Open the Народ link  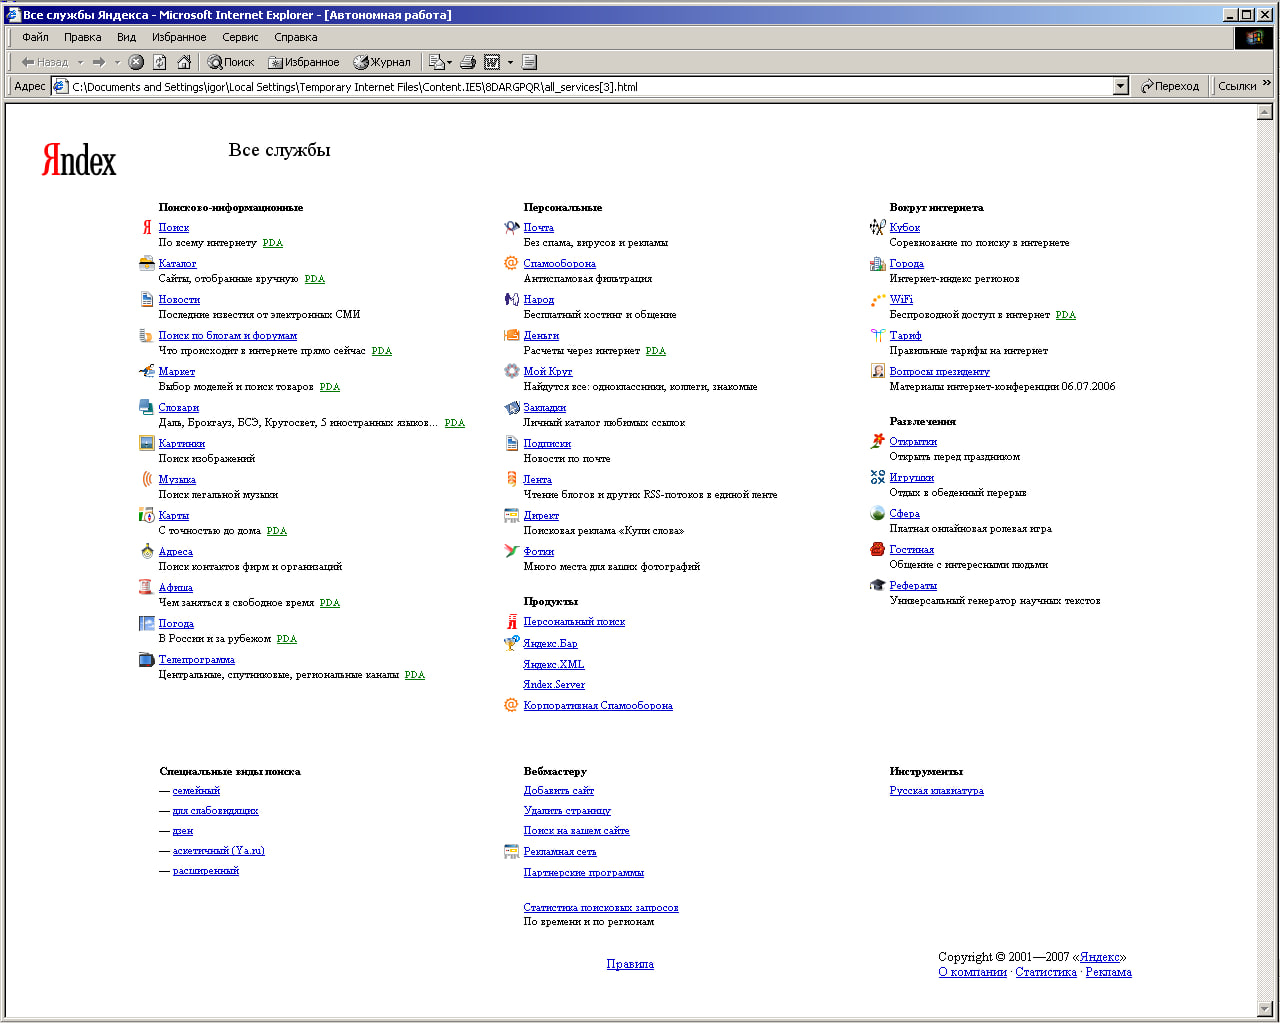tap(539, 299)
